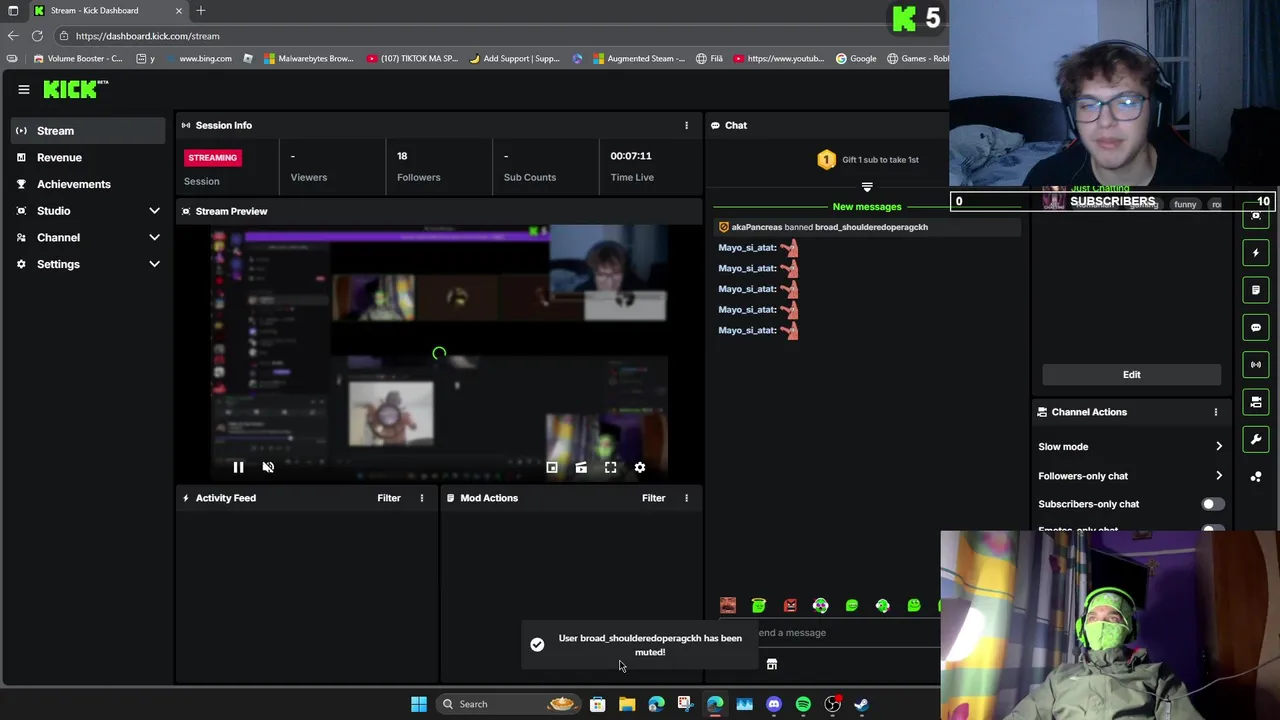Viewport: 1280px width, 720px height.
Task: Click the chat bubble icon in right sidebar
Action: coord(1256,327)
